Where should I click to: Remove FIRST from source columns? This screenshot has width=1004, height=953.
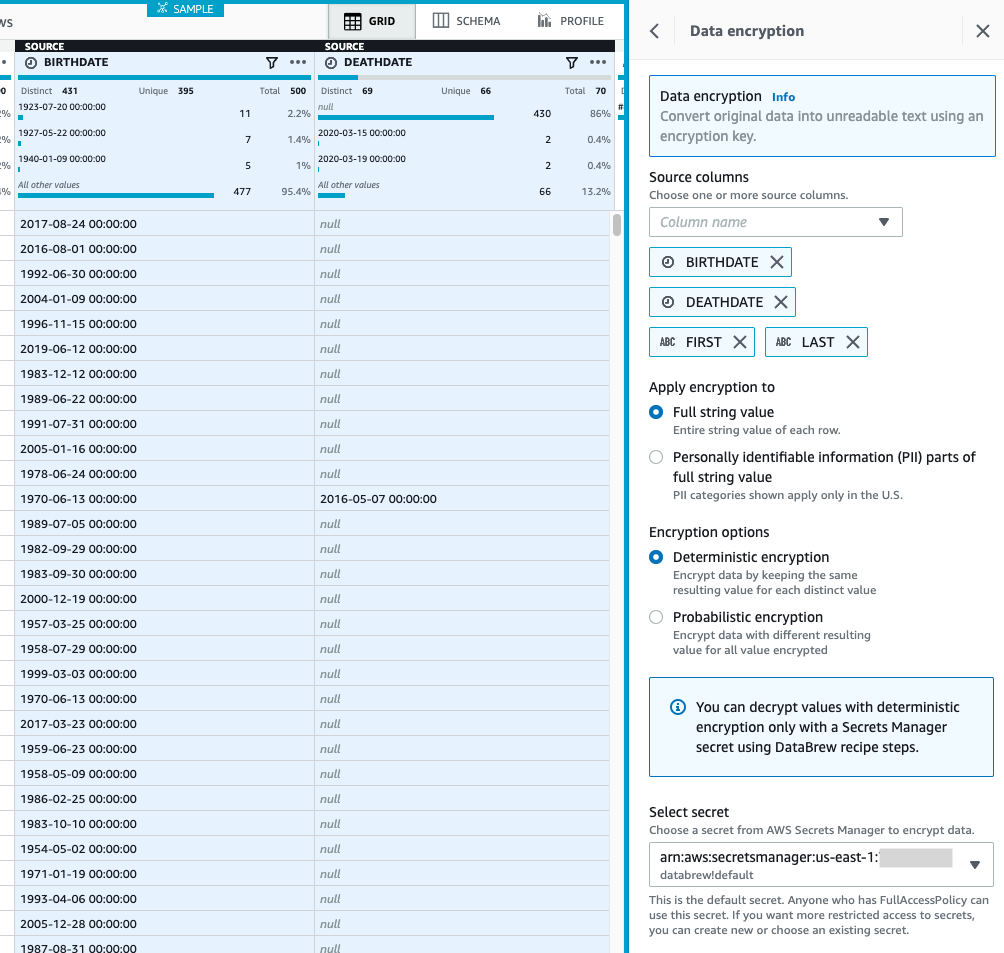[740, 342]
